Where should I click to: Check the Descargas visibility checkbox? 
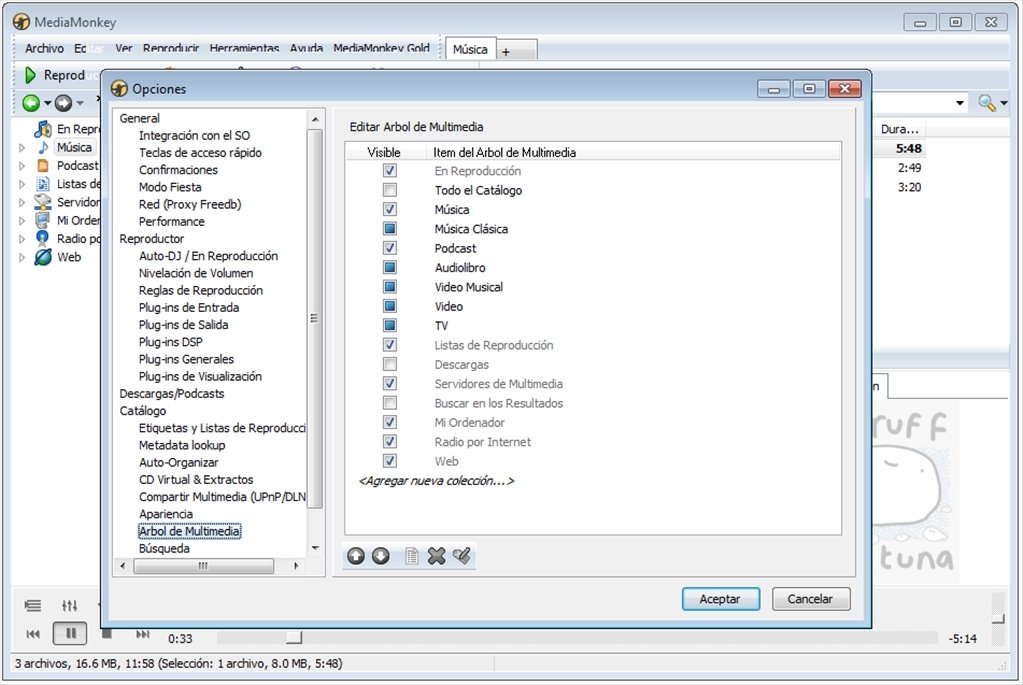click(x=389, y=364)
